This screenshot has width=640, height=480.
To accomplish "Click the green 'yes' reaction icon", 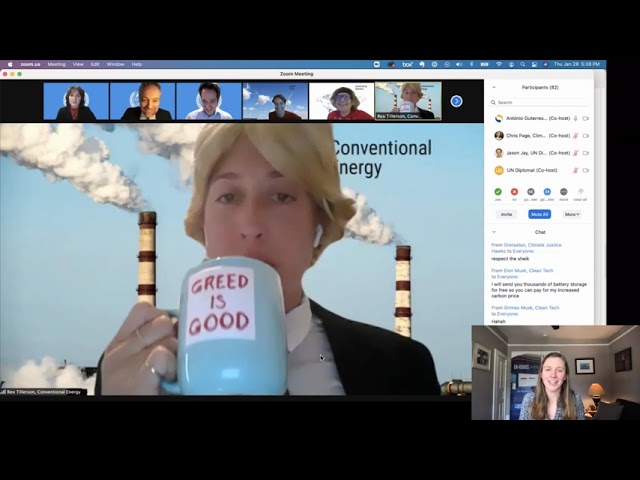I will click(x=498, y=192).
